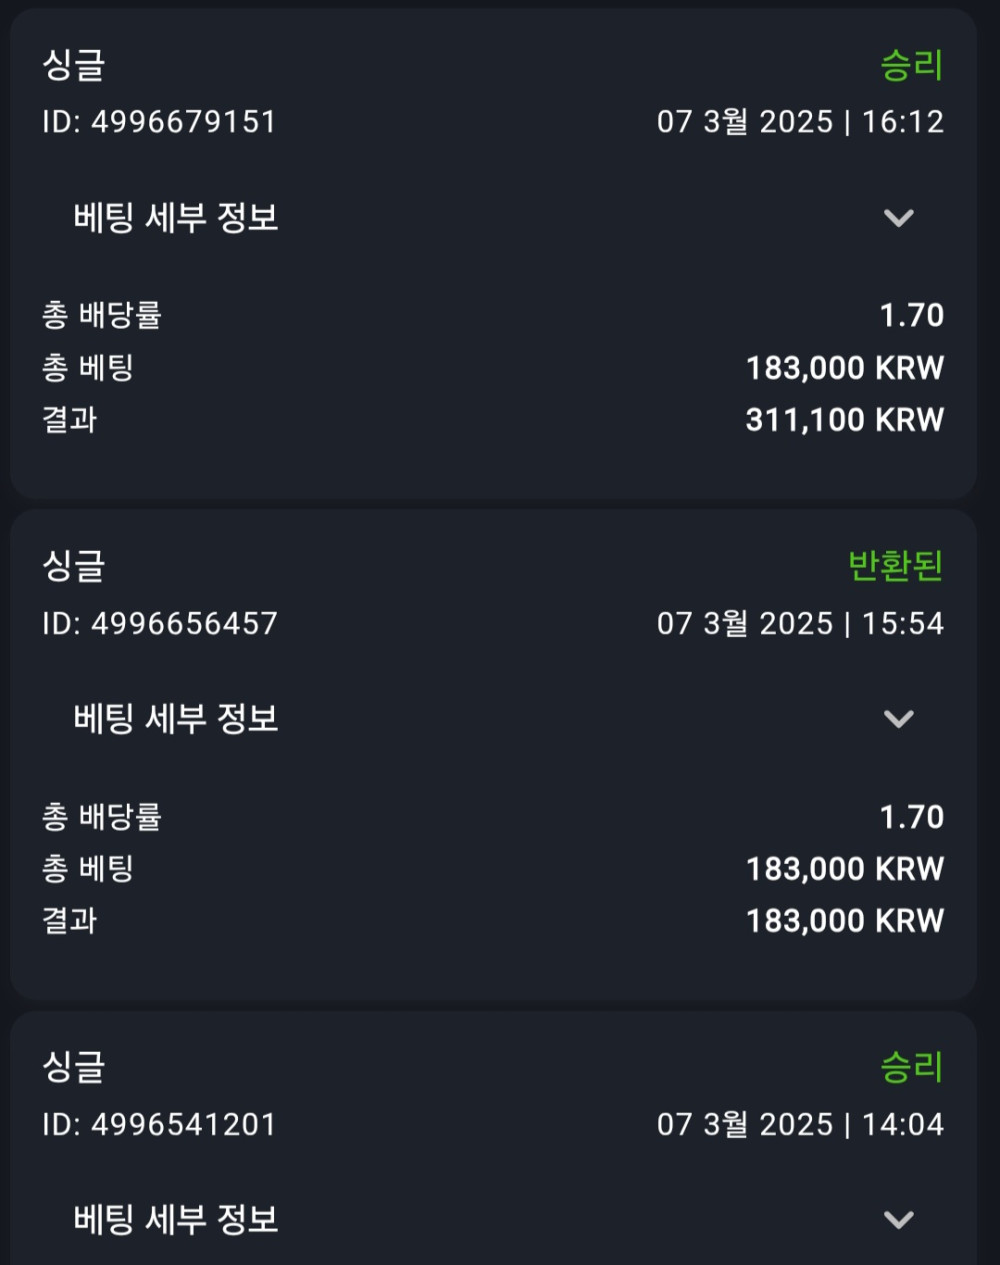Click the timestamp 07 3월 2025 | 14:04
Viewport: 1000px width, 1265px height.
click(800, 1125)
